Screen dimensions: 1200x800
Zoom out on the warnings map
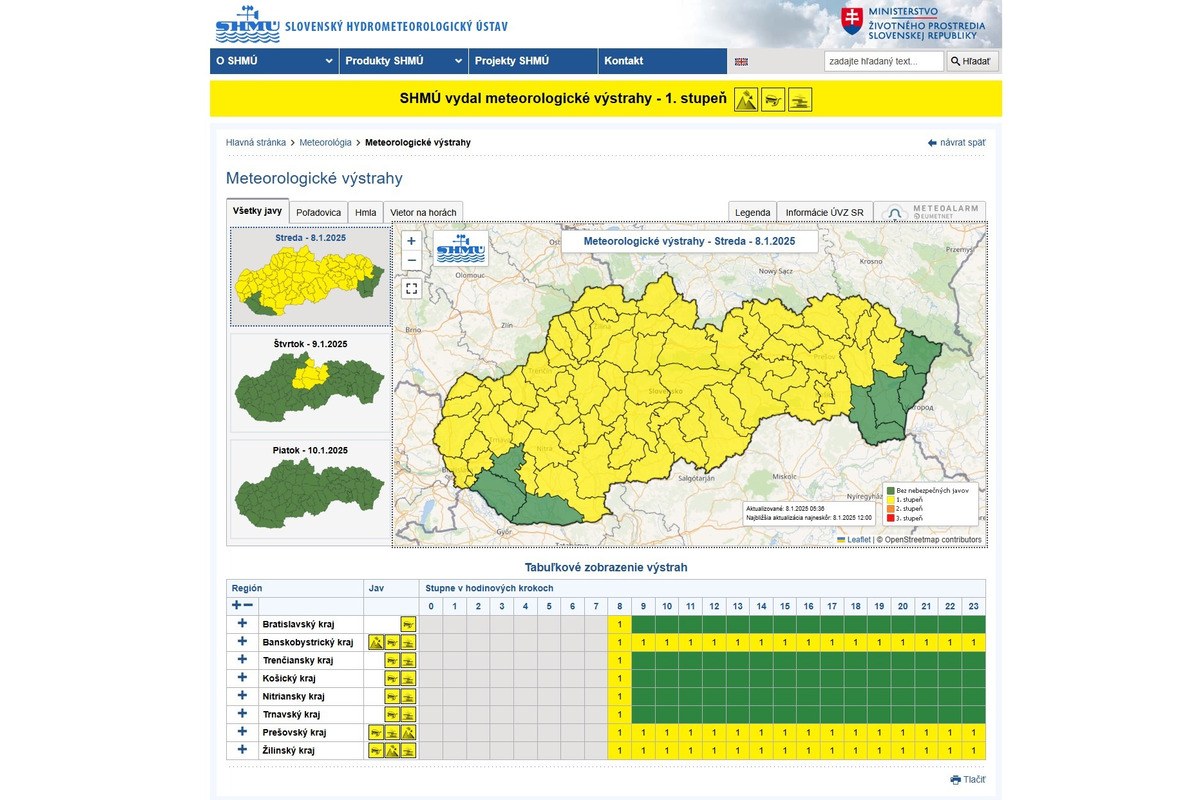coord(411,261)
